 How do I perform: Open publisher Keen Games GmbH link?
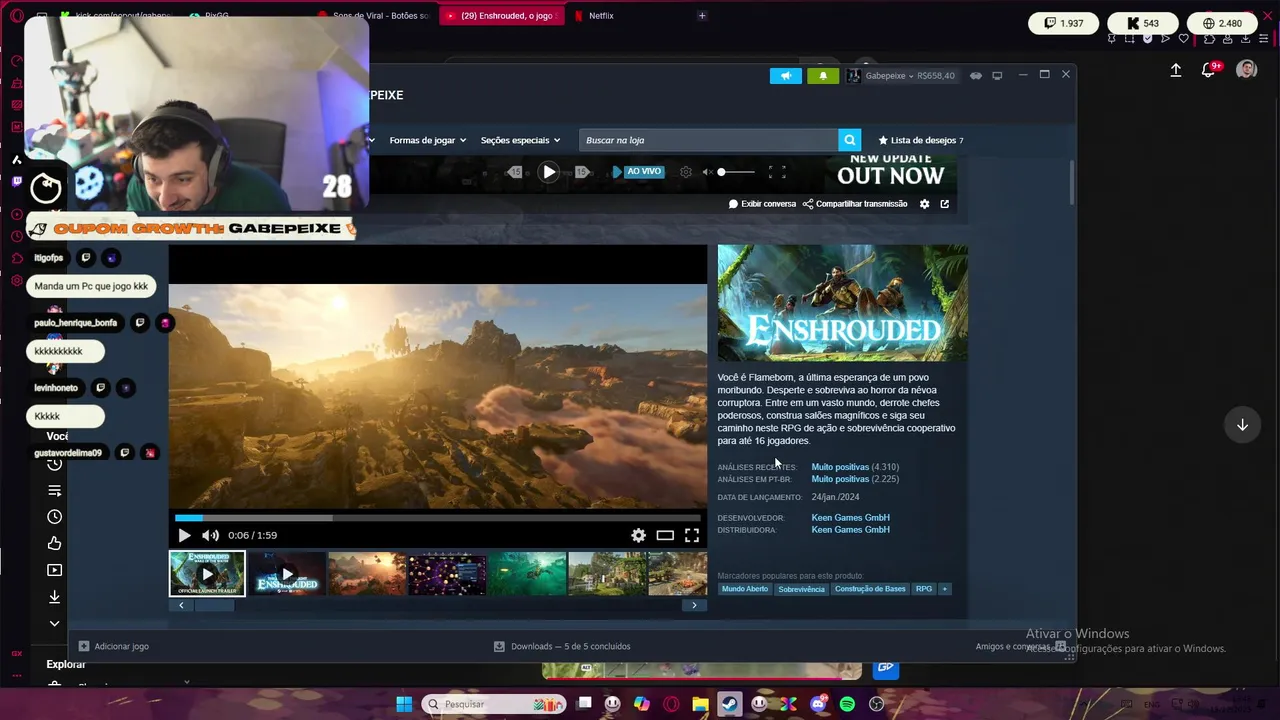tap(850, 530)
